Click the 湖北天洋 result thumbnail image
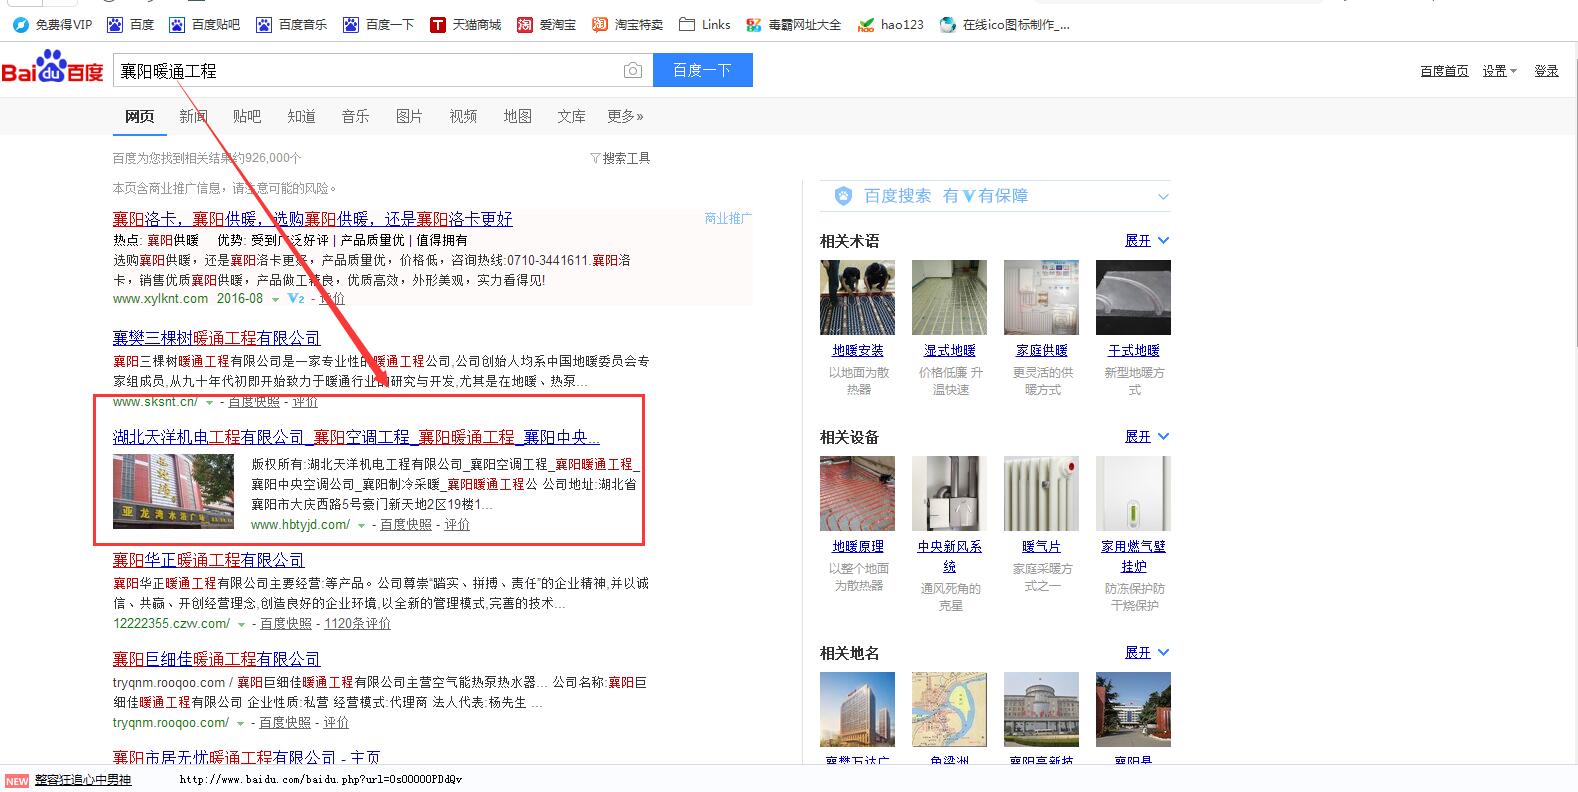The height and width of the screenshot is (792, 1578). tap(173, 491)
